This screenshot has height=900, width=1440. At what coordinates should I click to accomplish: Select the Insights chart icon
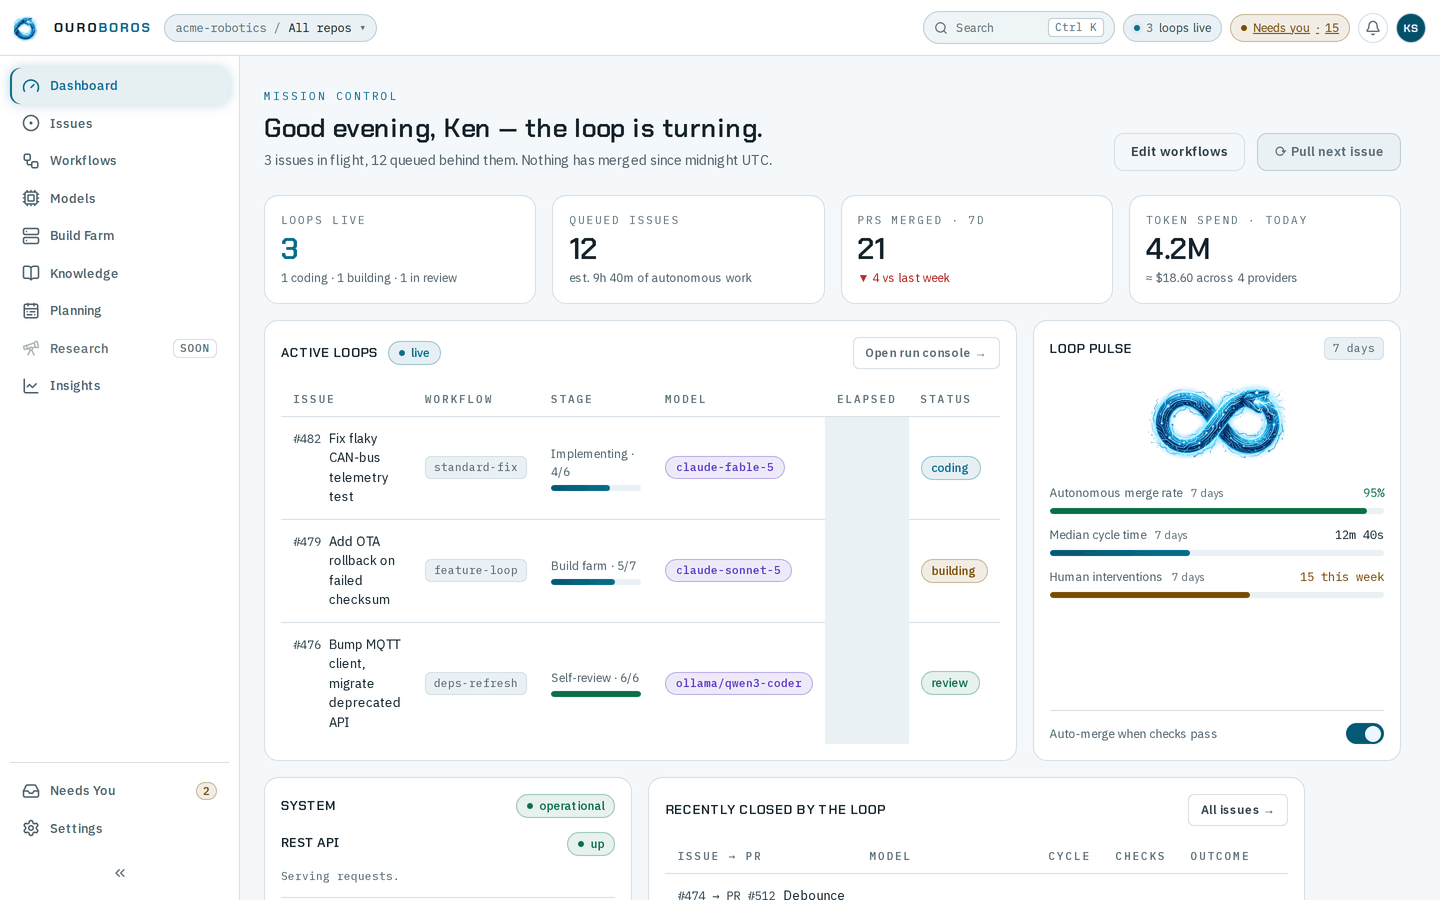(x=31, y=385)
